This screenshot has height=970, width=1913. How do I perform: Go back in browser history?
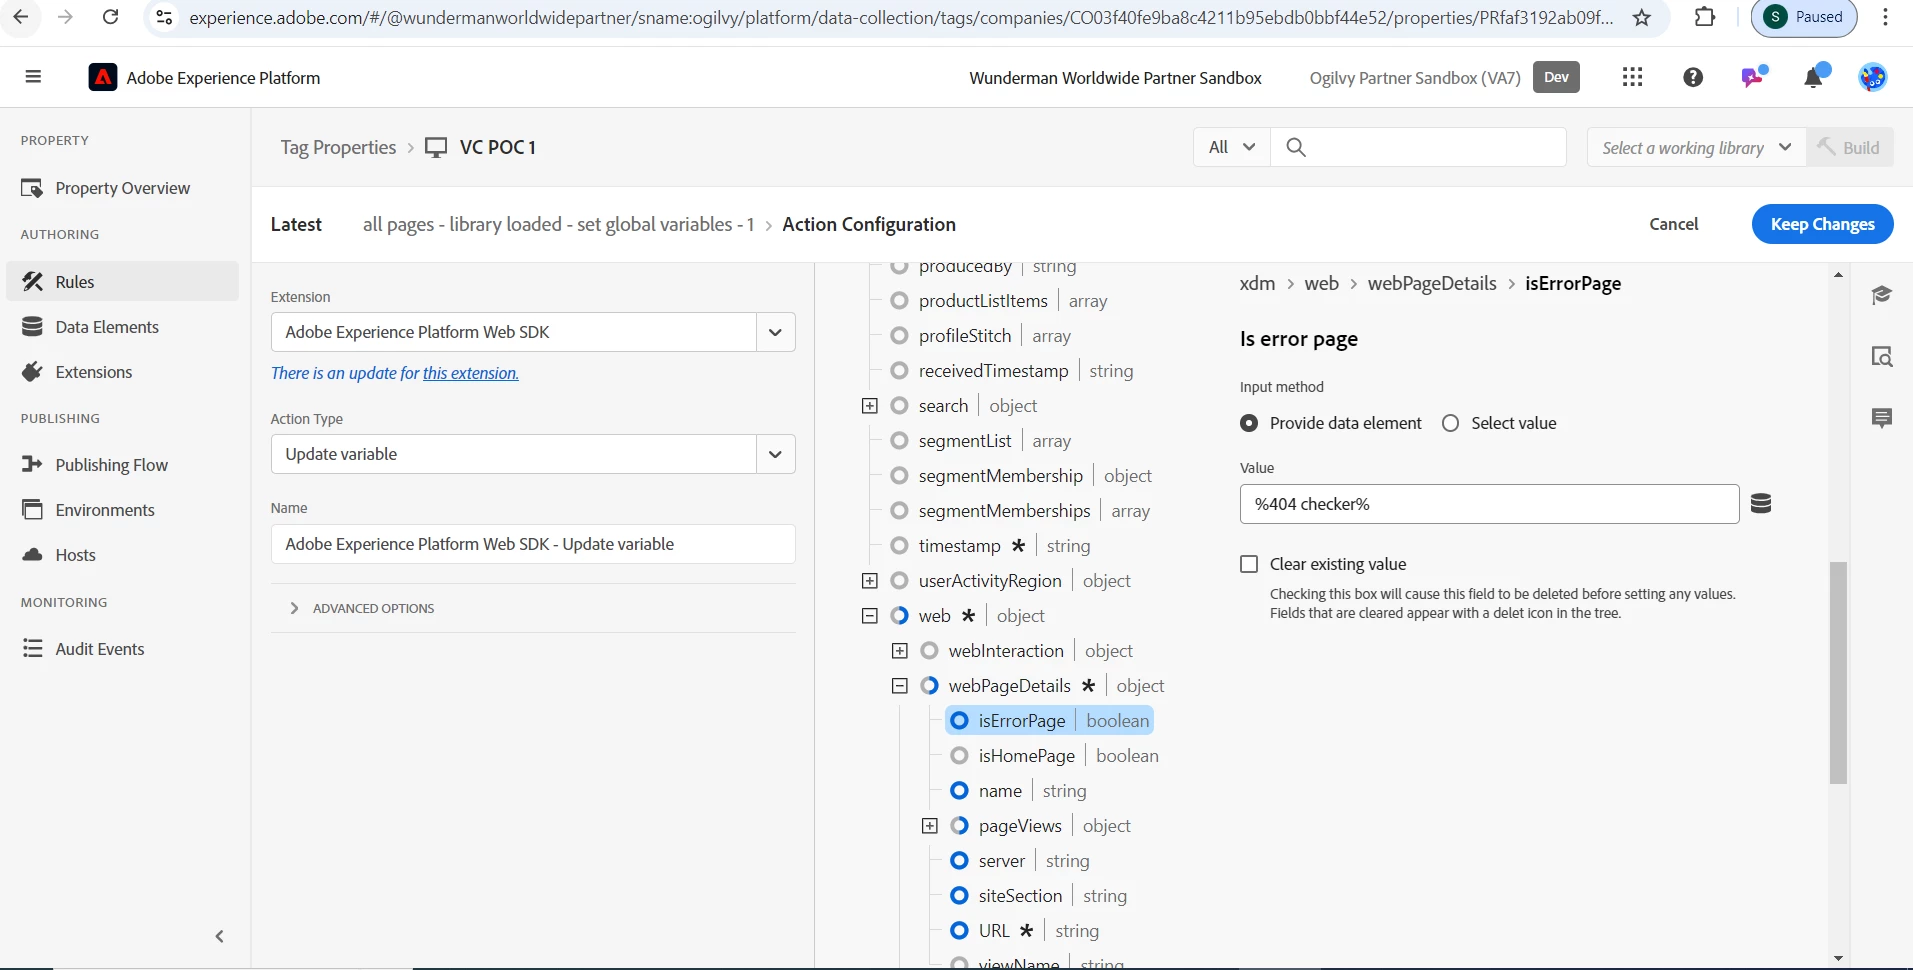coord(21,17)
